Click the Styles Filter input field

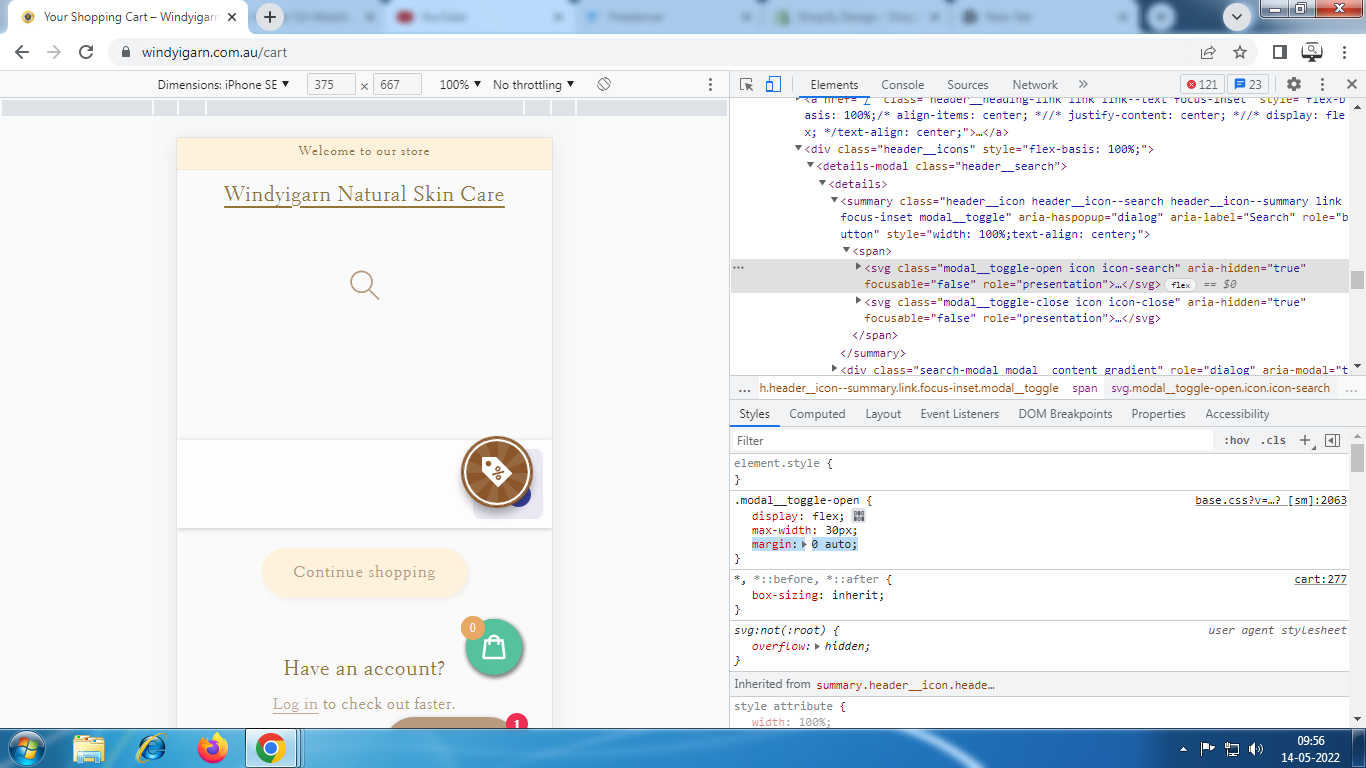click(970, 441)
